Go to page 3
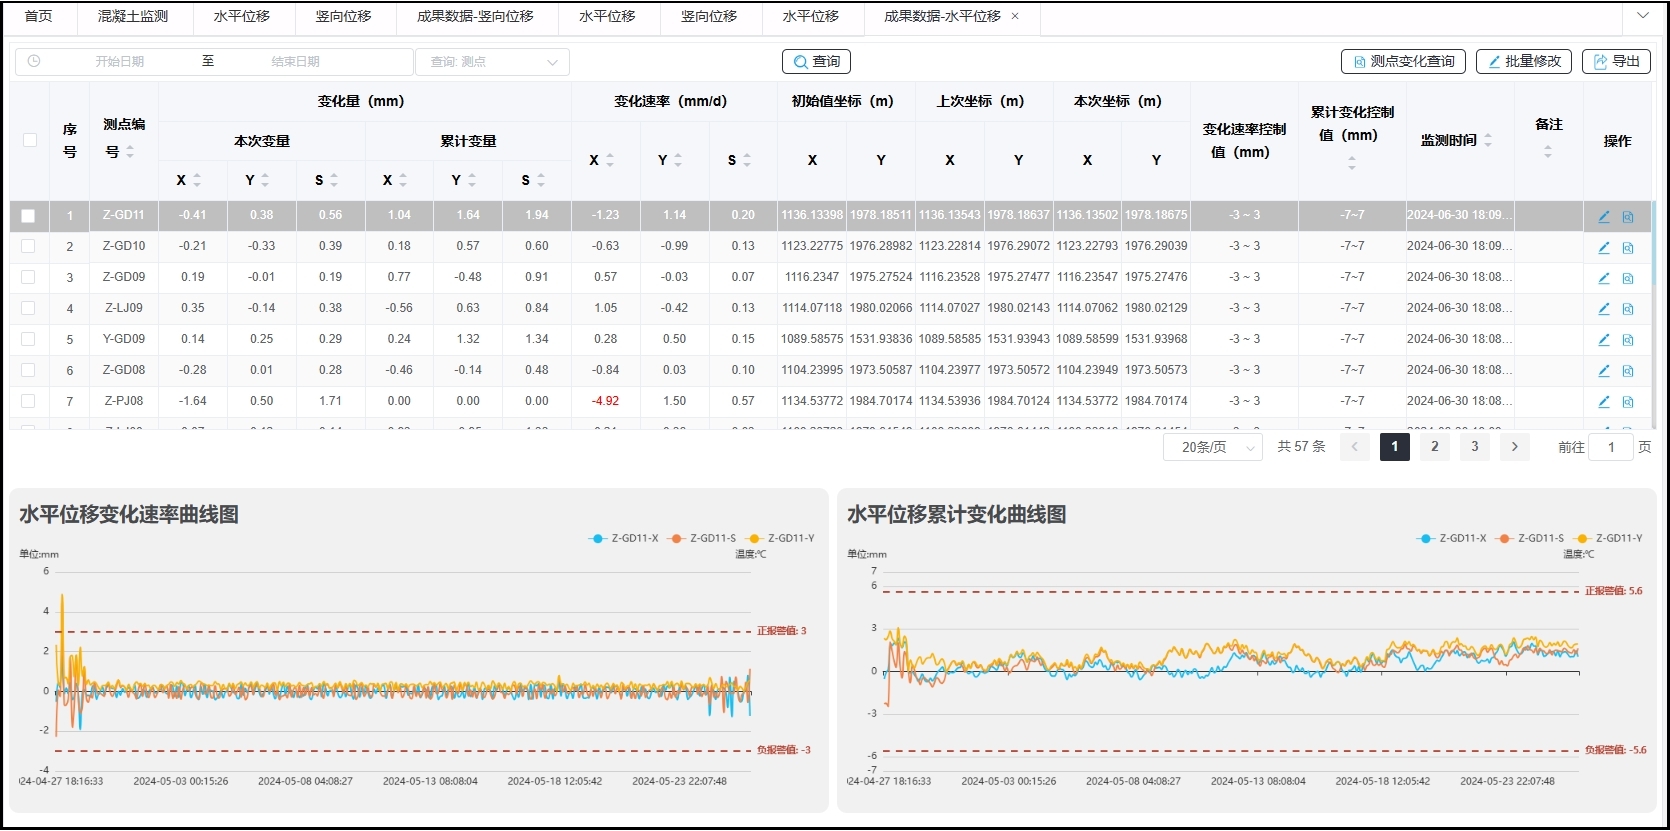The image size is (1670, 831). (1475, 447)
